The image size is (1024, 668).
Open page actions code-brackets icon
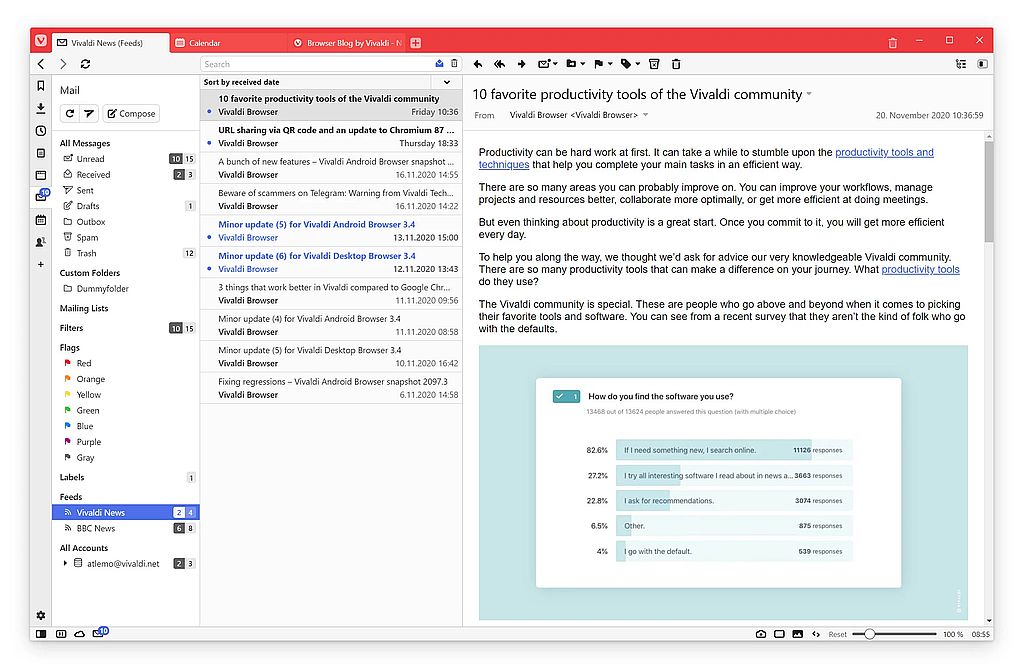coord(816,634)
